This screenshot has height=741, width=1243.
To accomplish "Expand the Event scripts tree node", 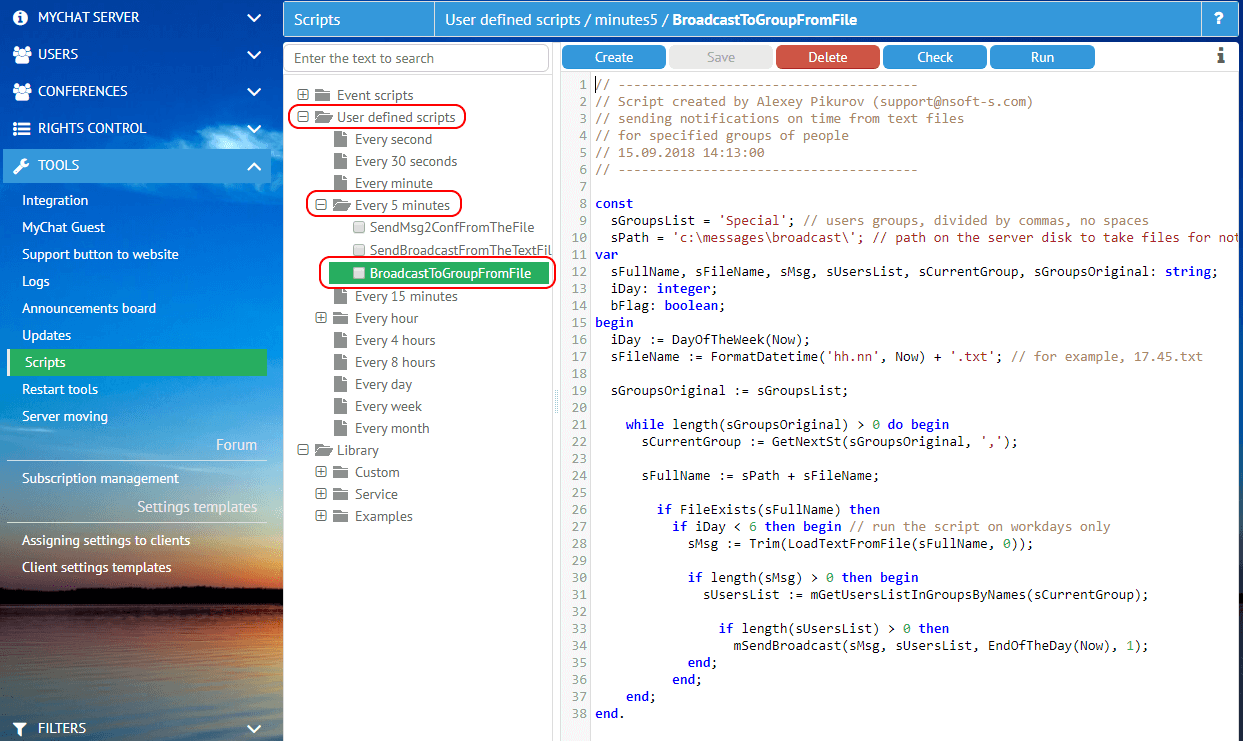I will pyautogui.click(x=303, y=95).
